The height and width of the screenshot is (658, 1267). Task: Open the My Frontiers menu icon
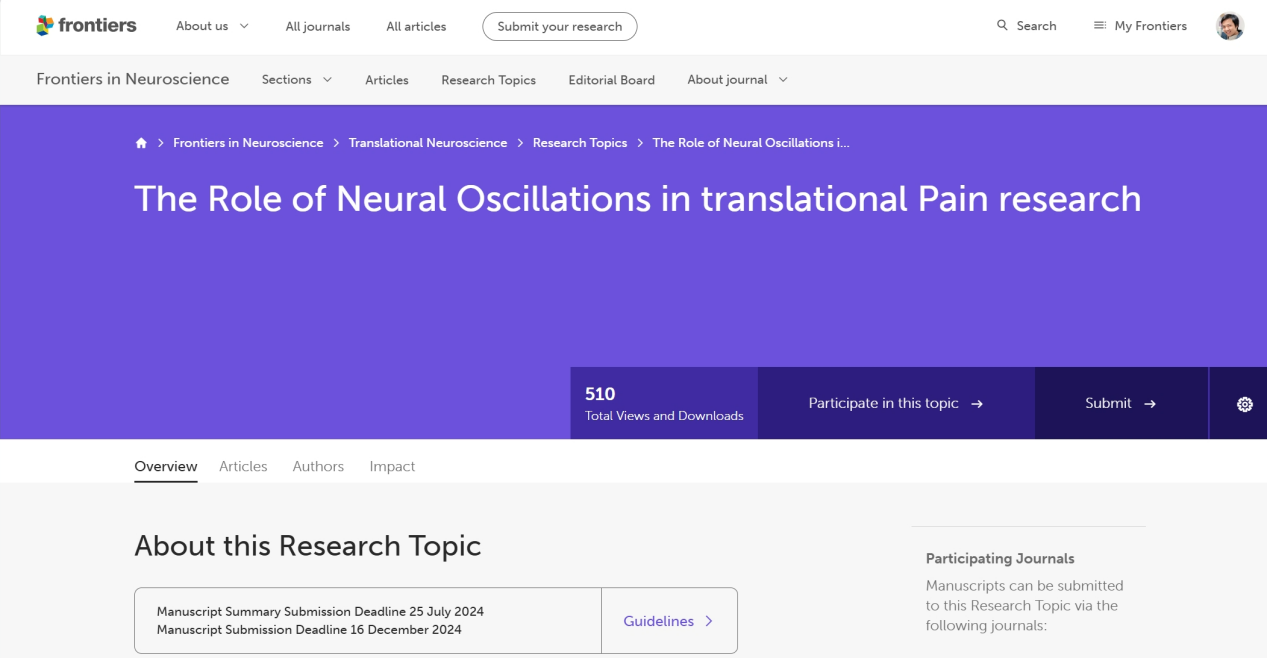(1100, 26)
